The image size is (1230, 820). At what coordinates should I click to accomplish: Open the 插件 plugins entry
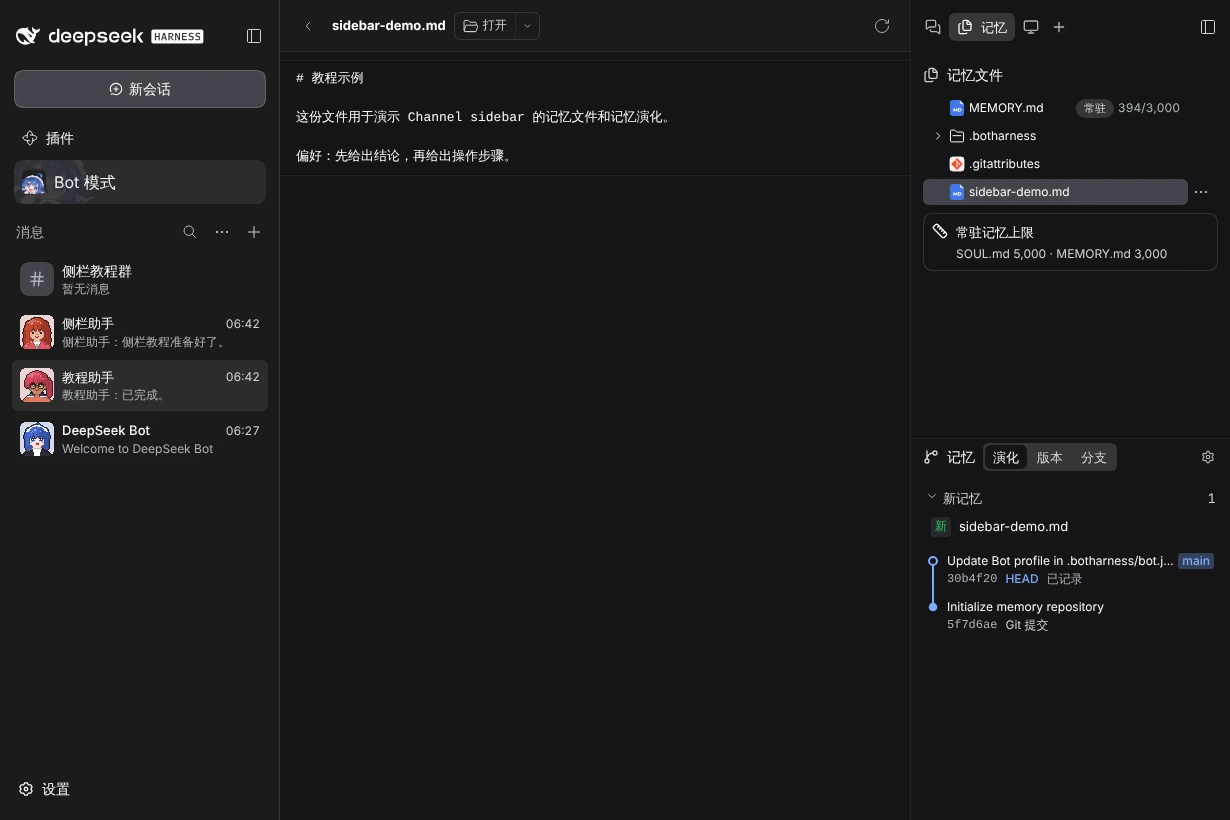click(140, 138)
